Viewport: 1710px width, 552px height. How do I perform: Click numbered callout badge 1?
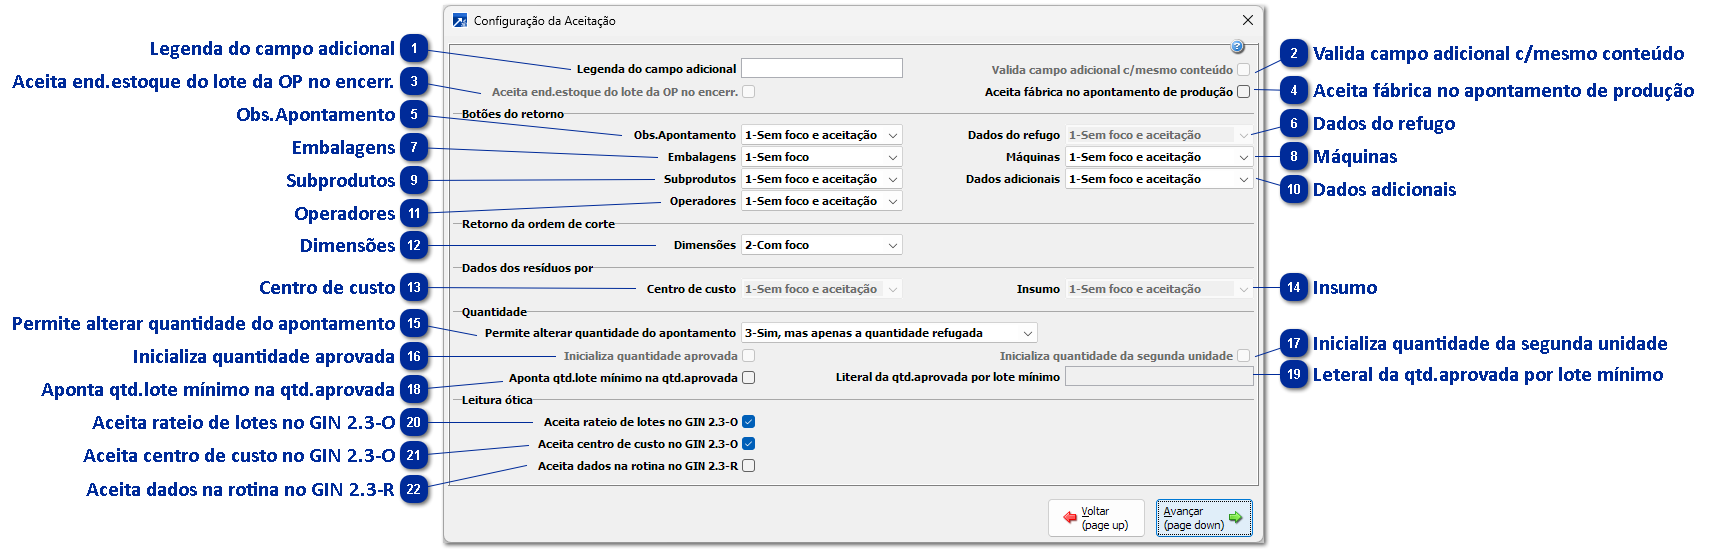[x=414, y=49]
